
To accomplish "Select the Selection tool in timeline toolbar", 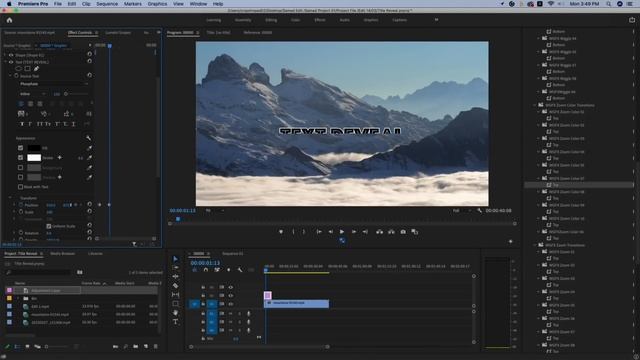I will click(x=176, y=259).
